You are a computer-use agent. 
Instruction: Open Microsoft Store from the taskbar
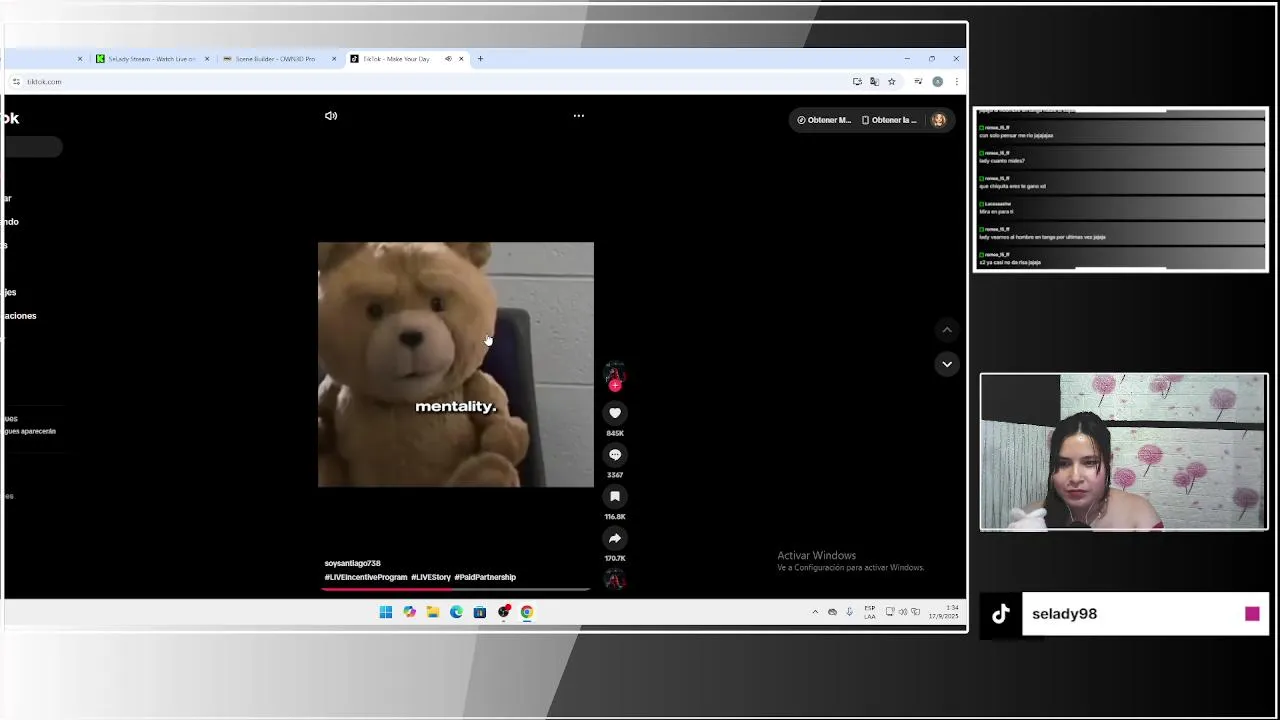(480, 612)
